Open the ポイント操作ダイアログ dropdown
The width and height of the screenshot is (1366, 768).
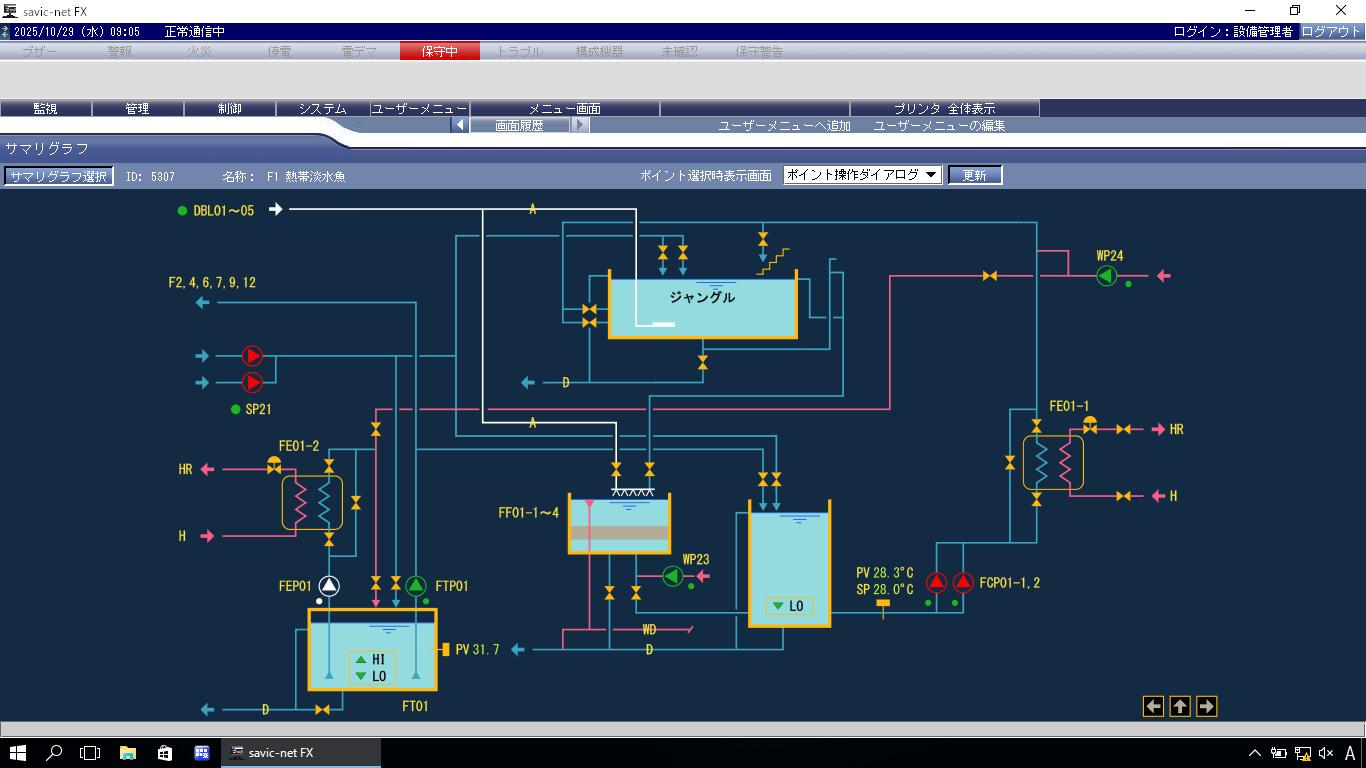coord(862,175)
